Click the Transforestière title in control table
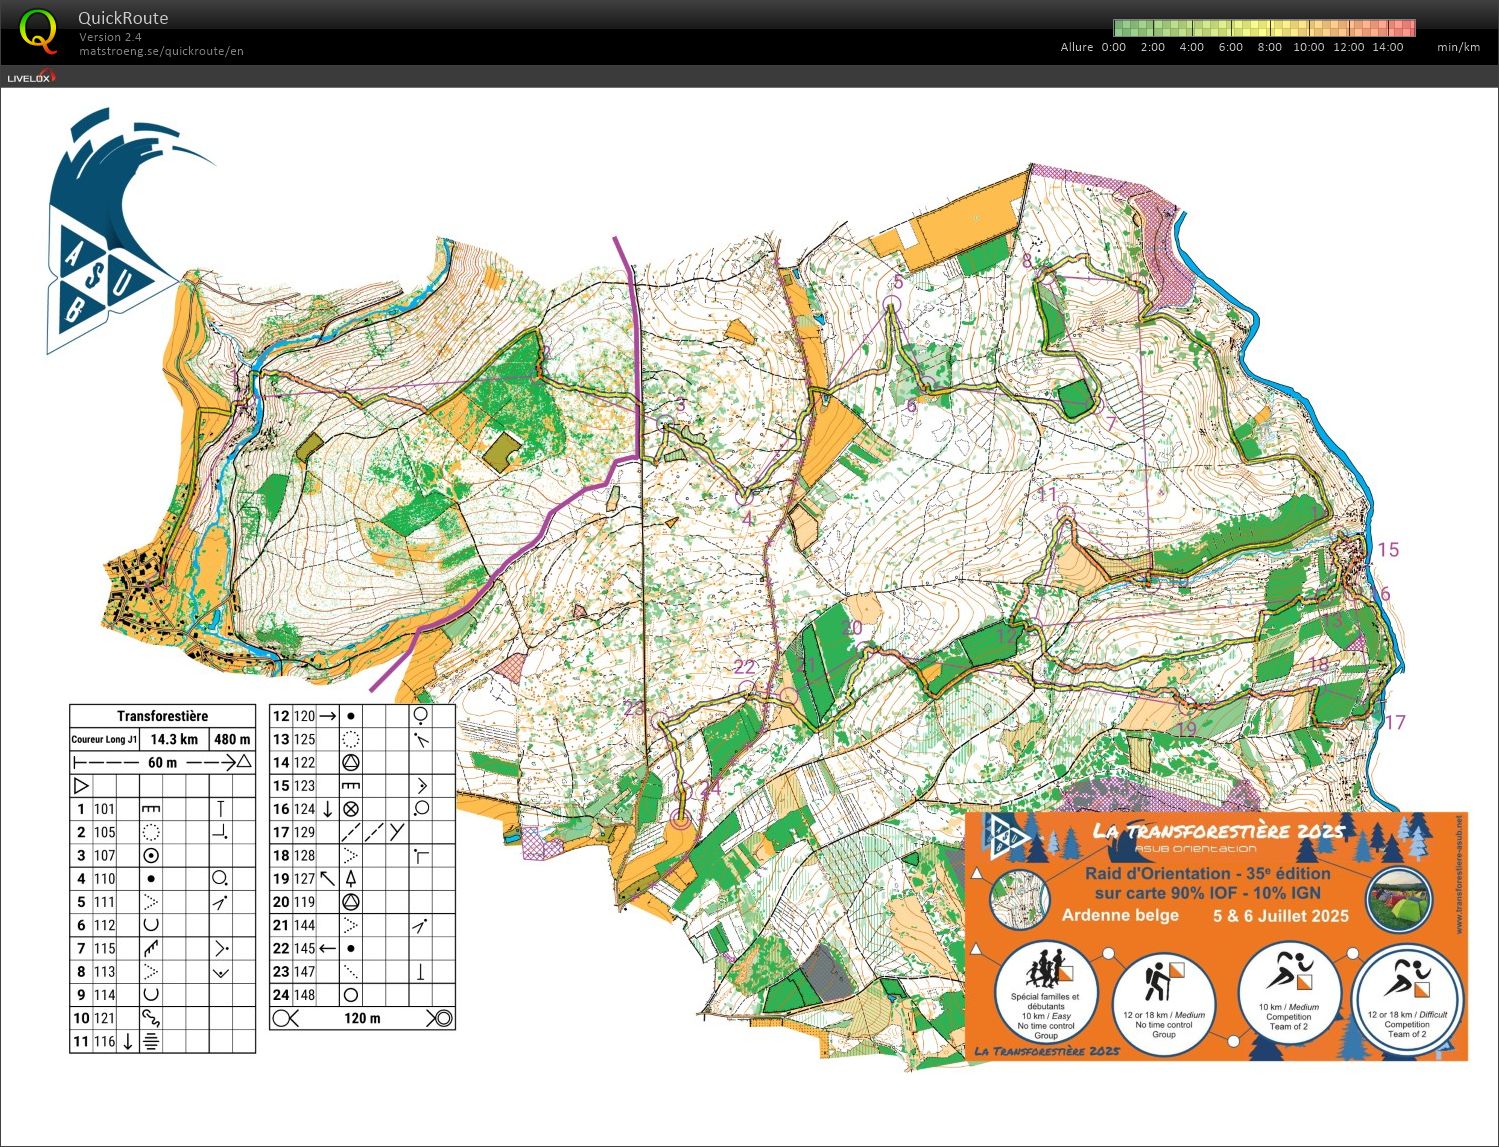This screenshot has height=1147, width=1499. [162, 716]
